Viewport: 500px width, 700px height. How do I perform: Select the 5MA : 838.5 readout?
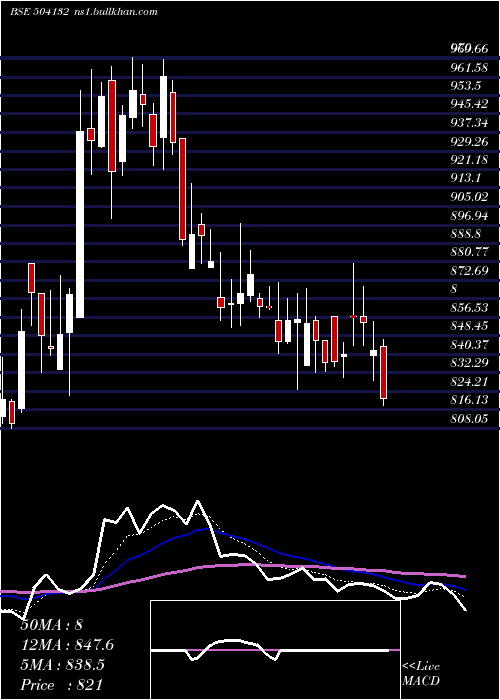[62, 665]
